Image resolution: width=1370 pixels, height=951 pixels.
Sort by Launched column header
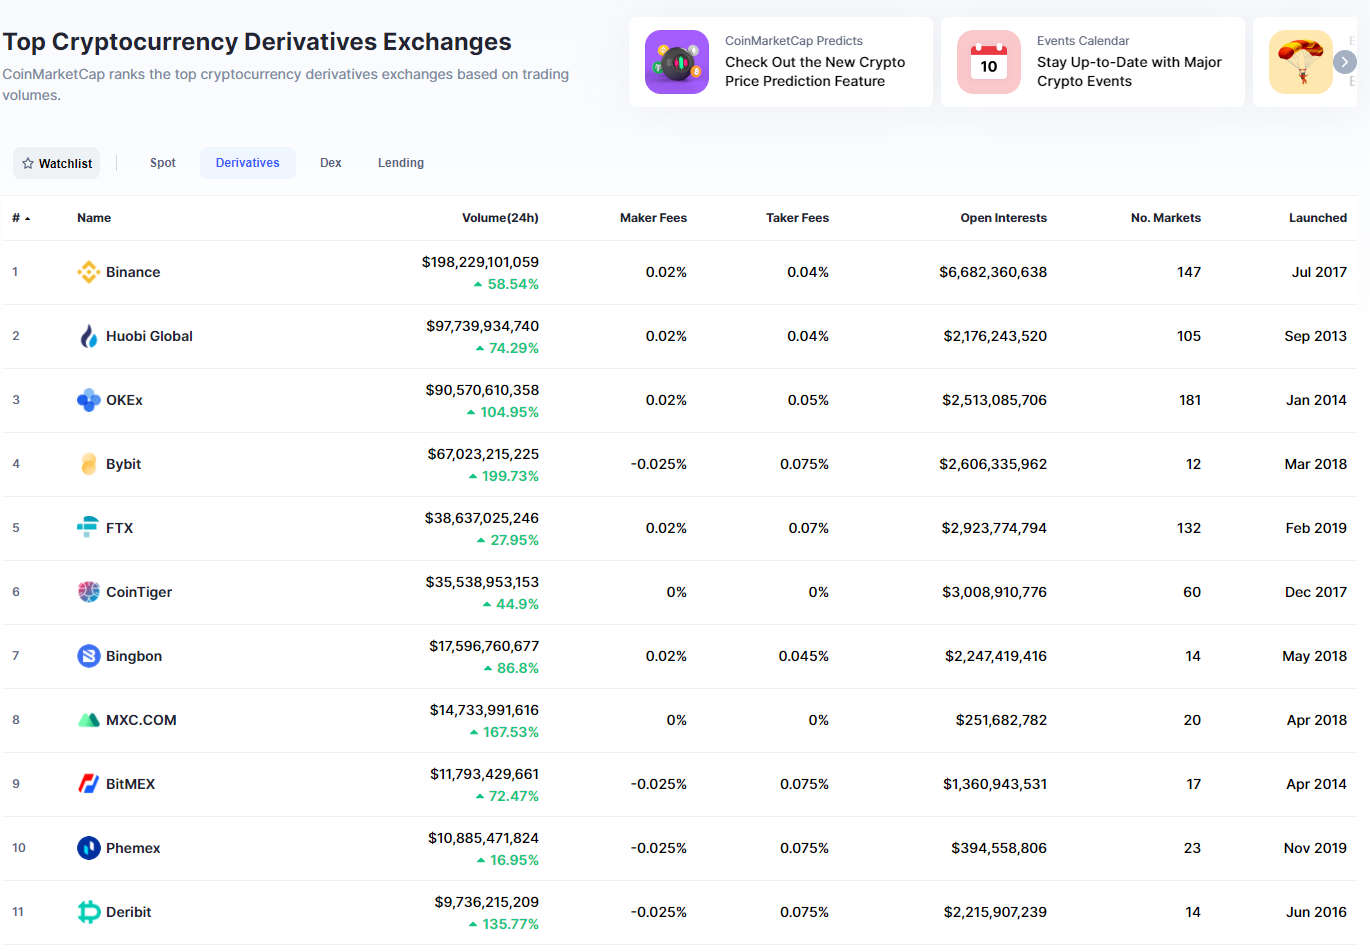(1317, 218)
